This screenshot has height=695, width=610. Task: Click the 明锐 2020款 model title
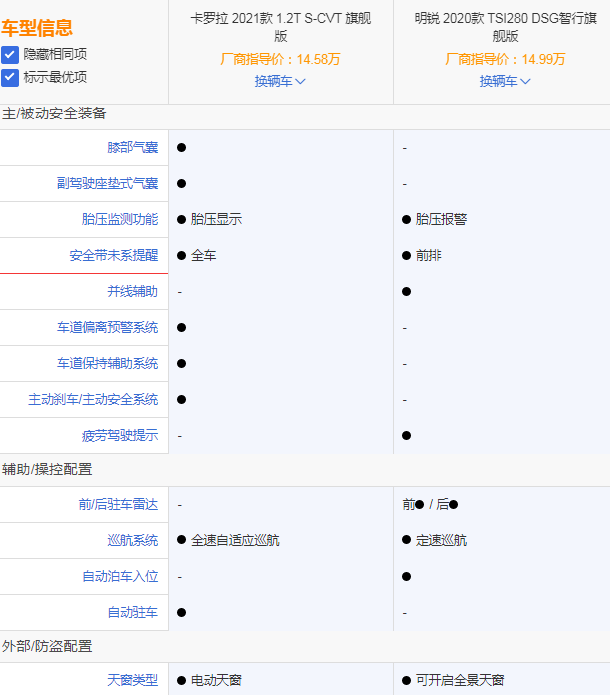tap(505, 27)
